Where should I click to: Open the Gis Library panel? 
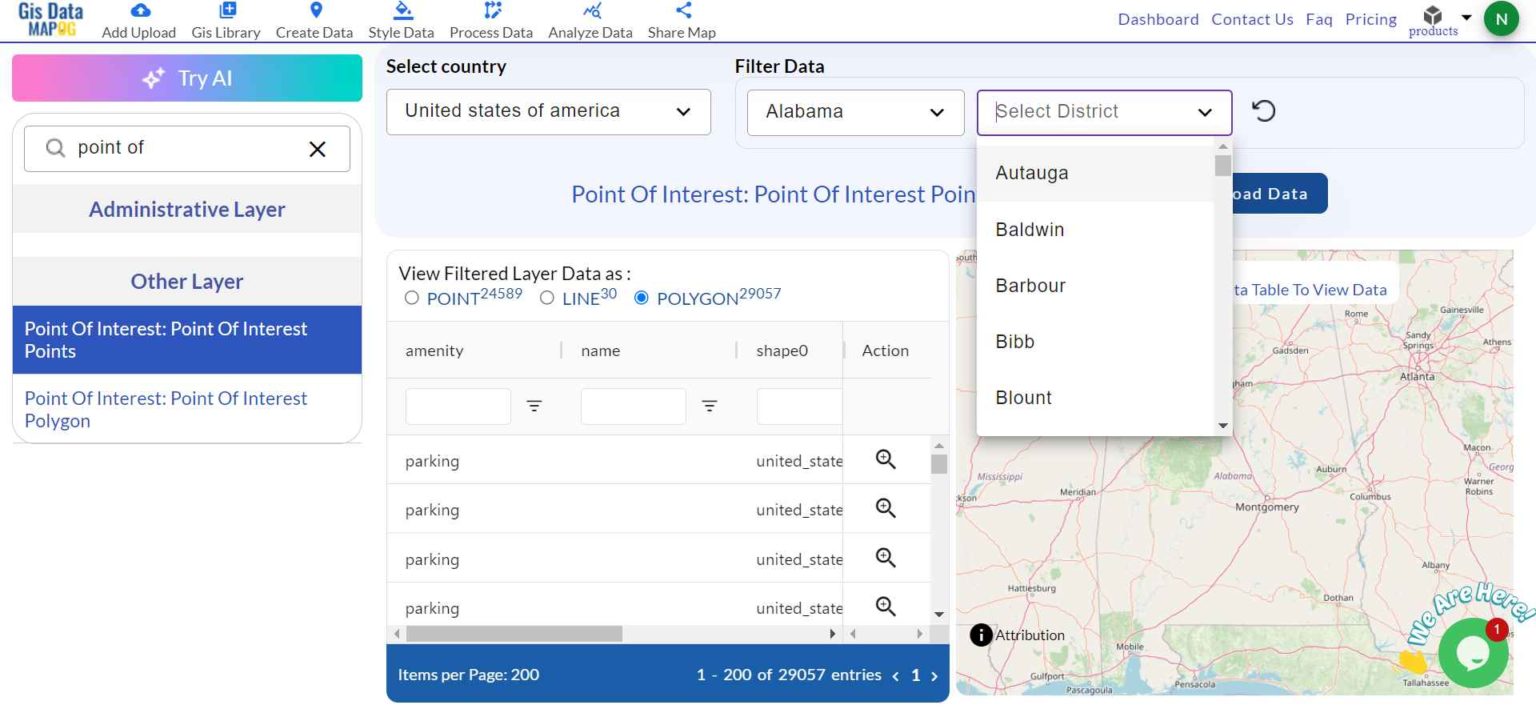click(x=226, y=20)
